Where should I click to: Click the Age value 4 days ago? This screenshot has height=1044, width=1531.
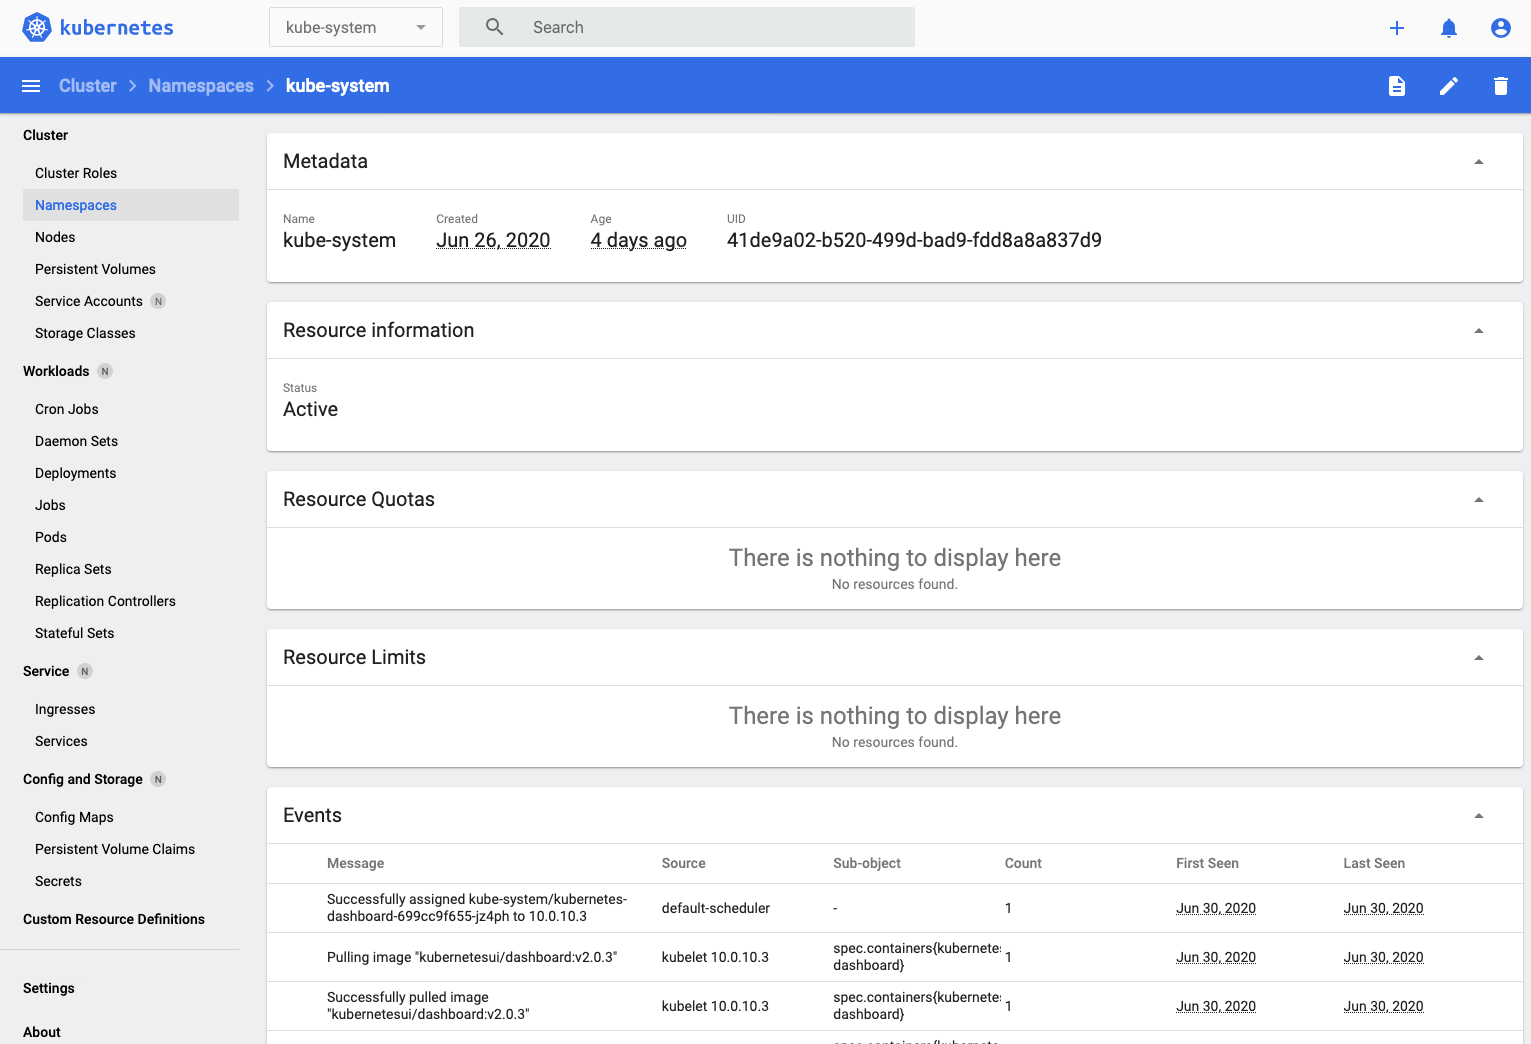tap(638, 240)
